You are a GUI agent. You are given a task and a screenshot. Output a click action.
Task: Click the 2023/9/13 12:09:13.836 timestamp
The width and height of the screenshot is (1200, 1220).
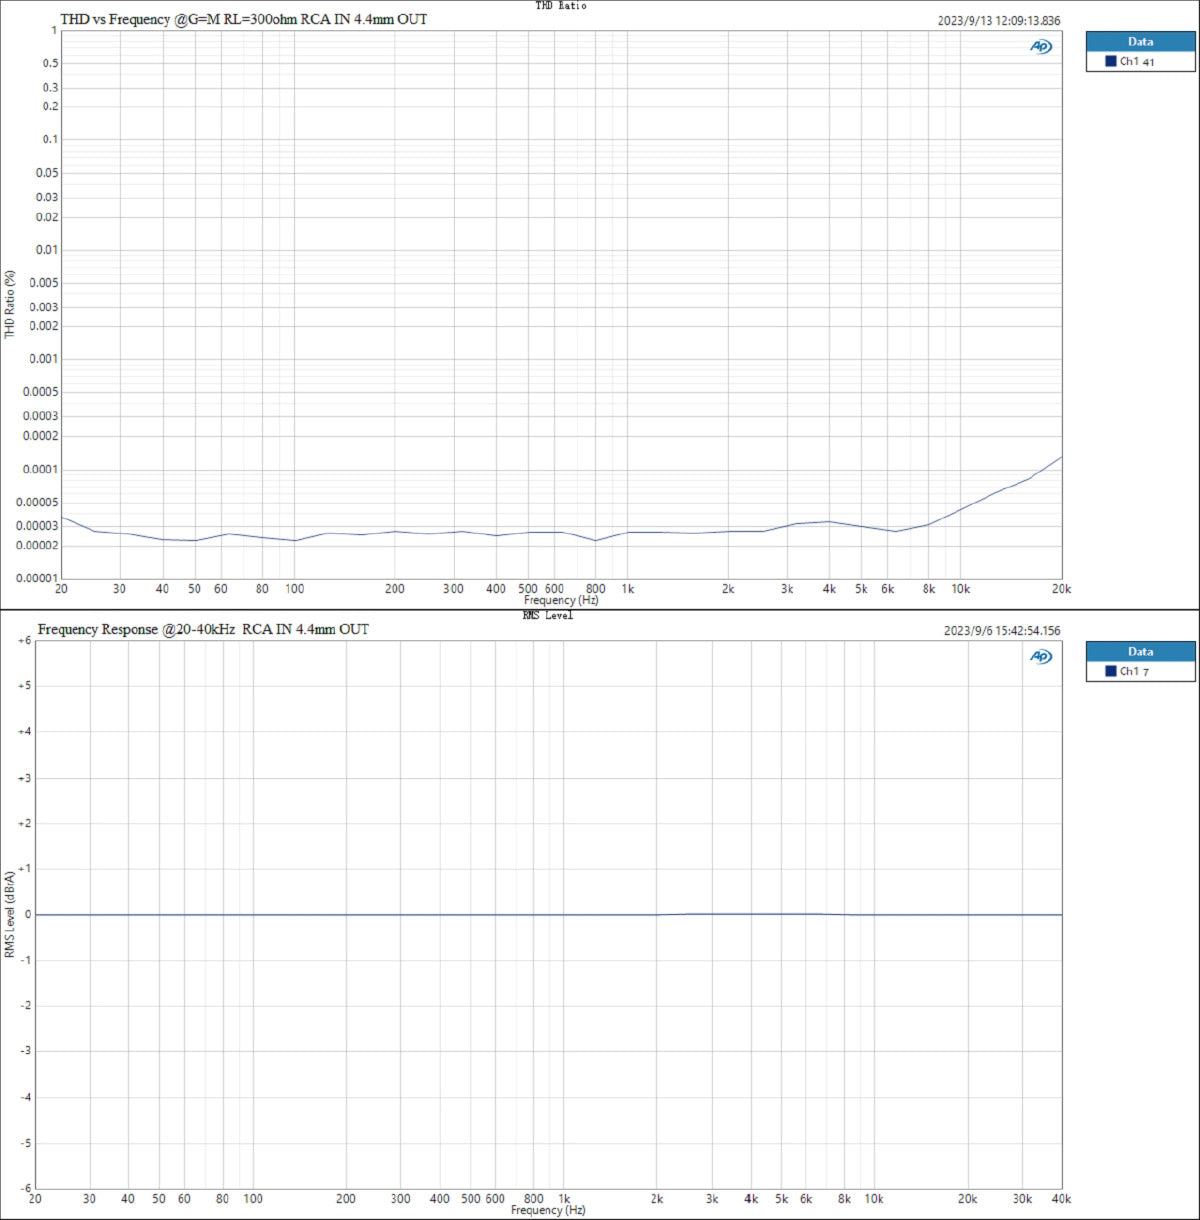998,21
